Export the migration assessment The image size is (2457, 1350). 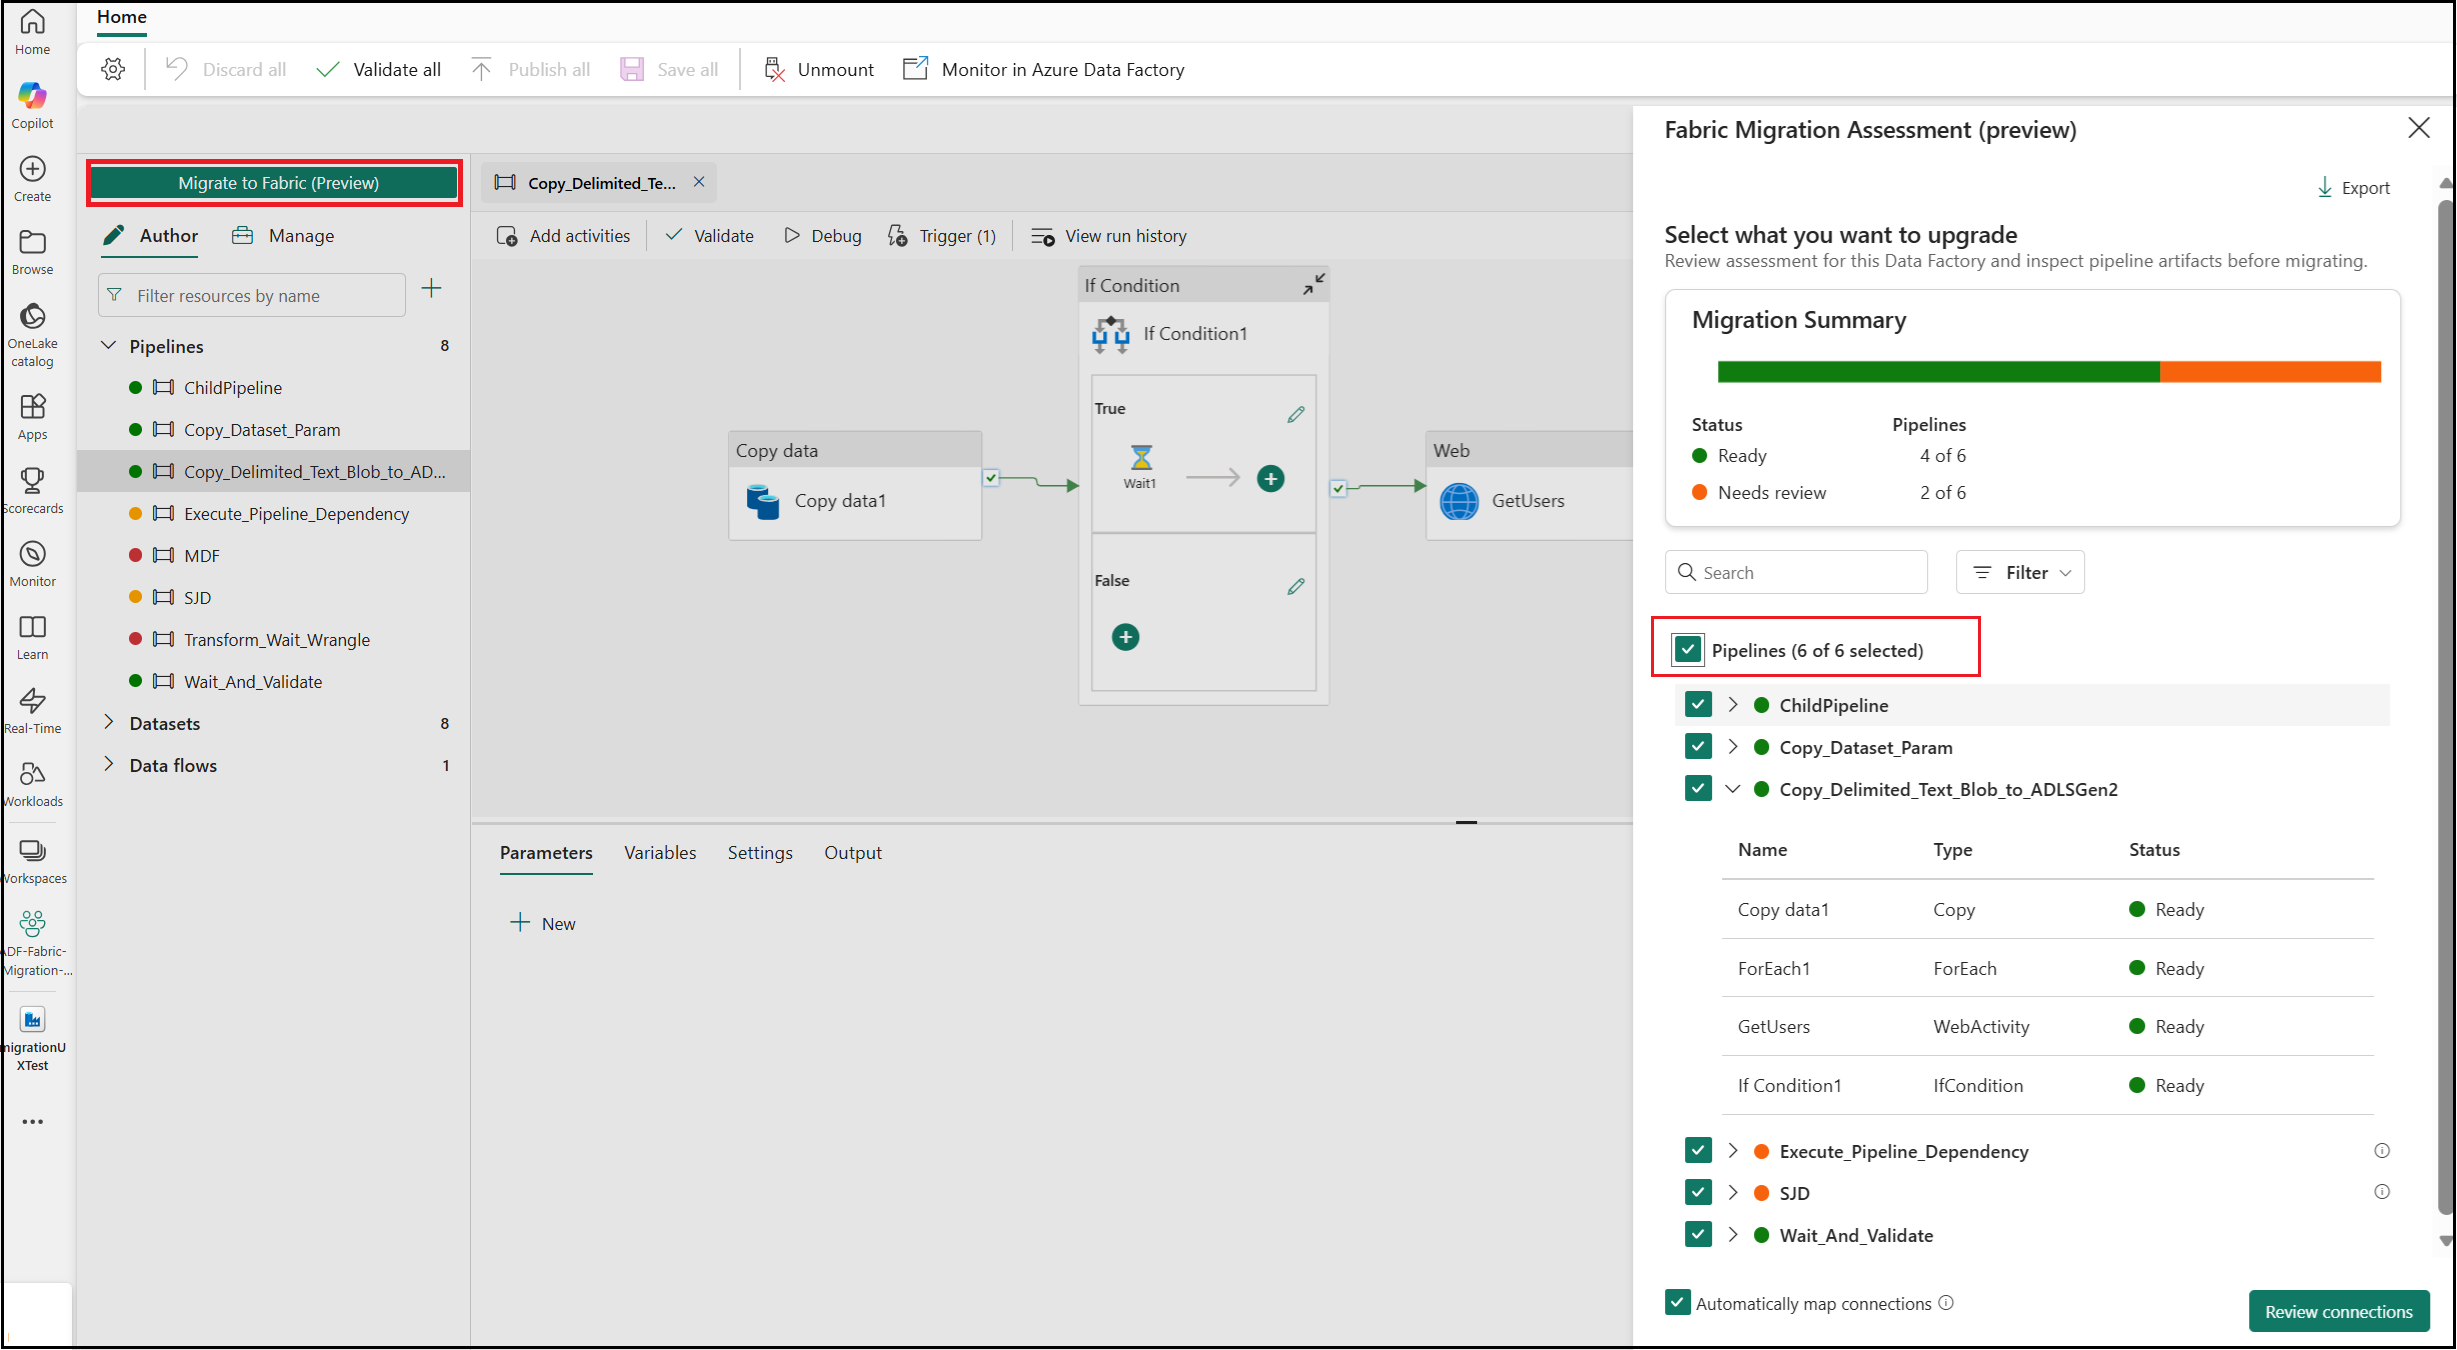click(x=2353, y=188)
